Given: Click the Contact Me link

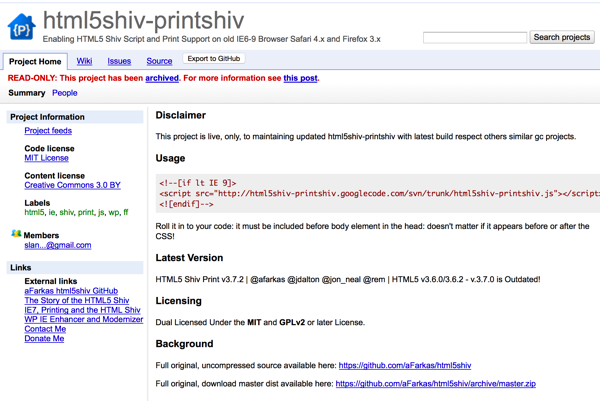Looking at the screenshot, I should coord(45,329).
